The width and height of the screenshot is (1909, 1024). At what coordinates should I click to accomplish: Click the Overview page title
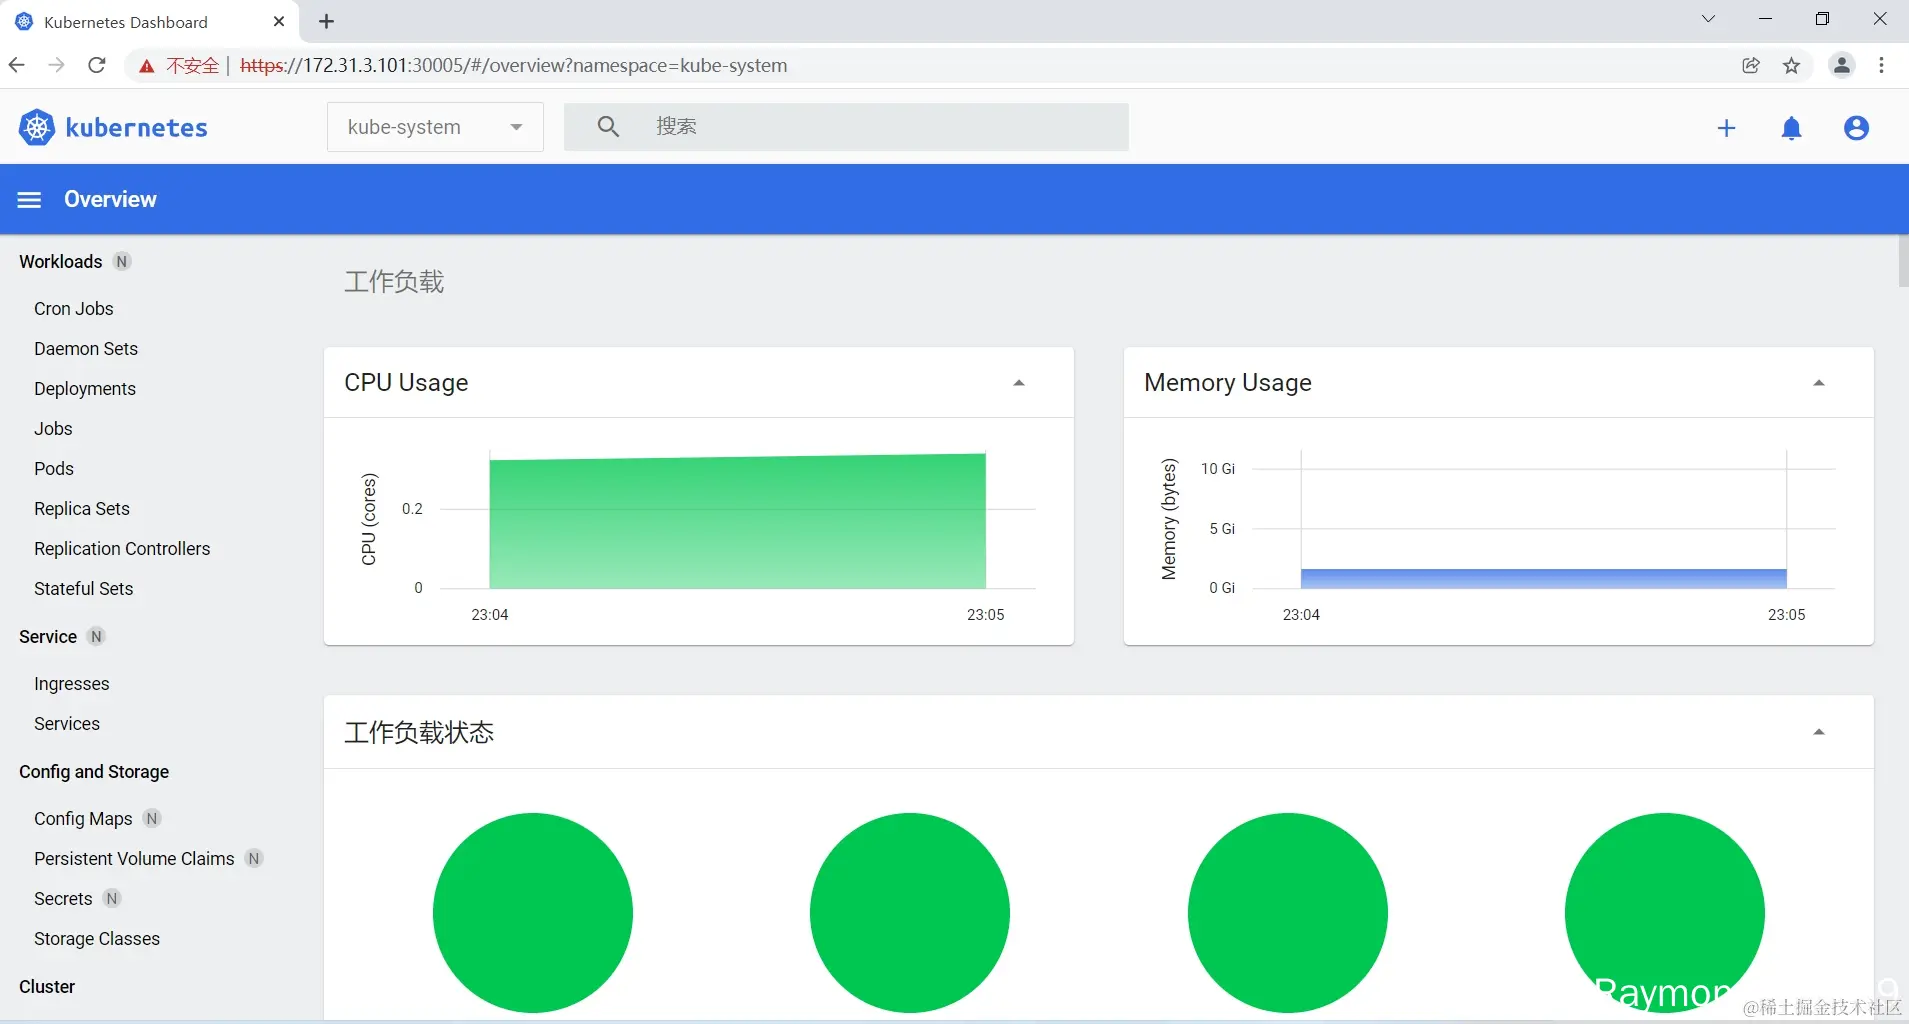[x=110, y=199]
